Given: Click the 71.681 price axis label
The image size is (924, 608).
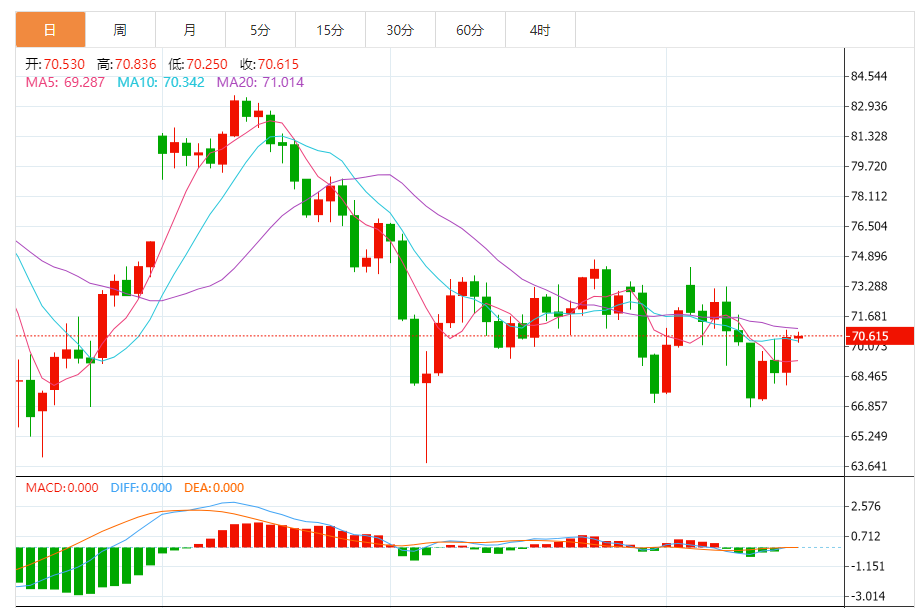Looking at the screenshot, I should pyautogui.click(x=869, y=316).
